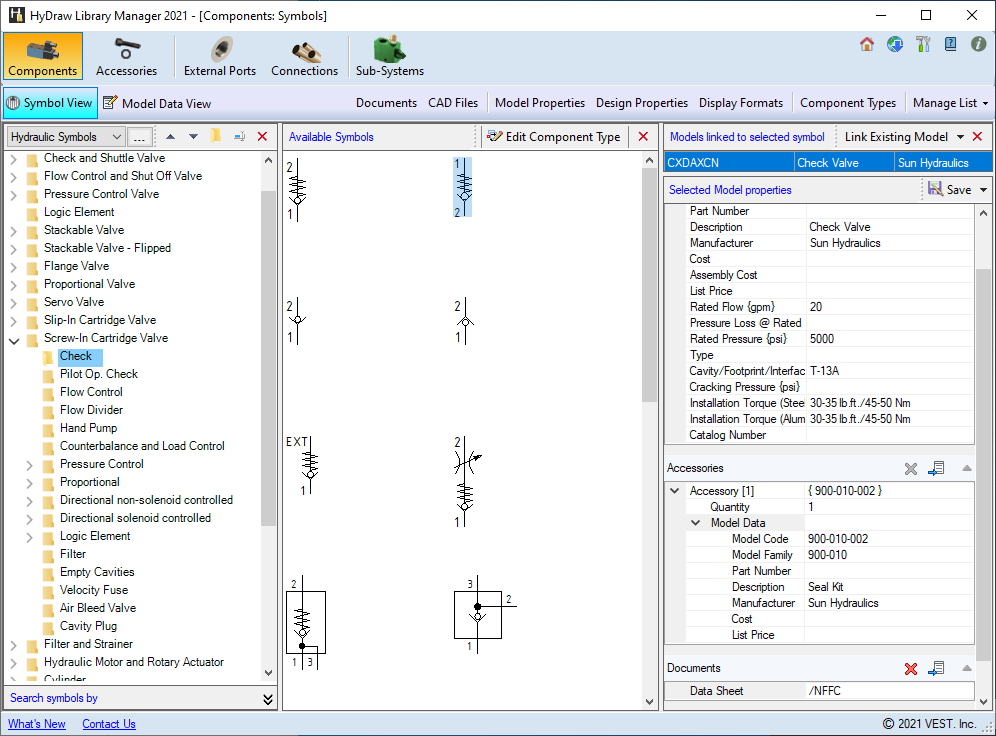Switch to Symbol View
Viewport: 996px width, 736px height.
51,103
